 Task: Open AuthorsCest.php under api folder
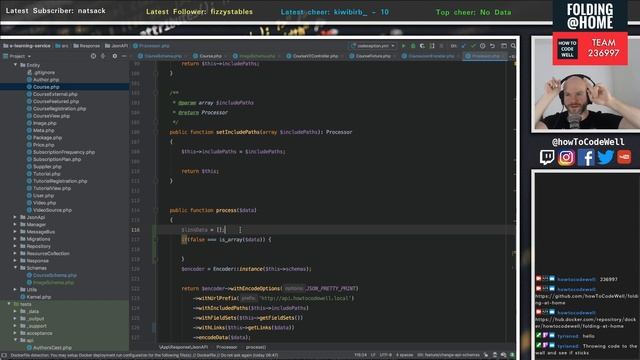tap(52, 347)
